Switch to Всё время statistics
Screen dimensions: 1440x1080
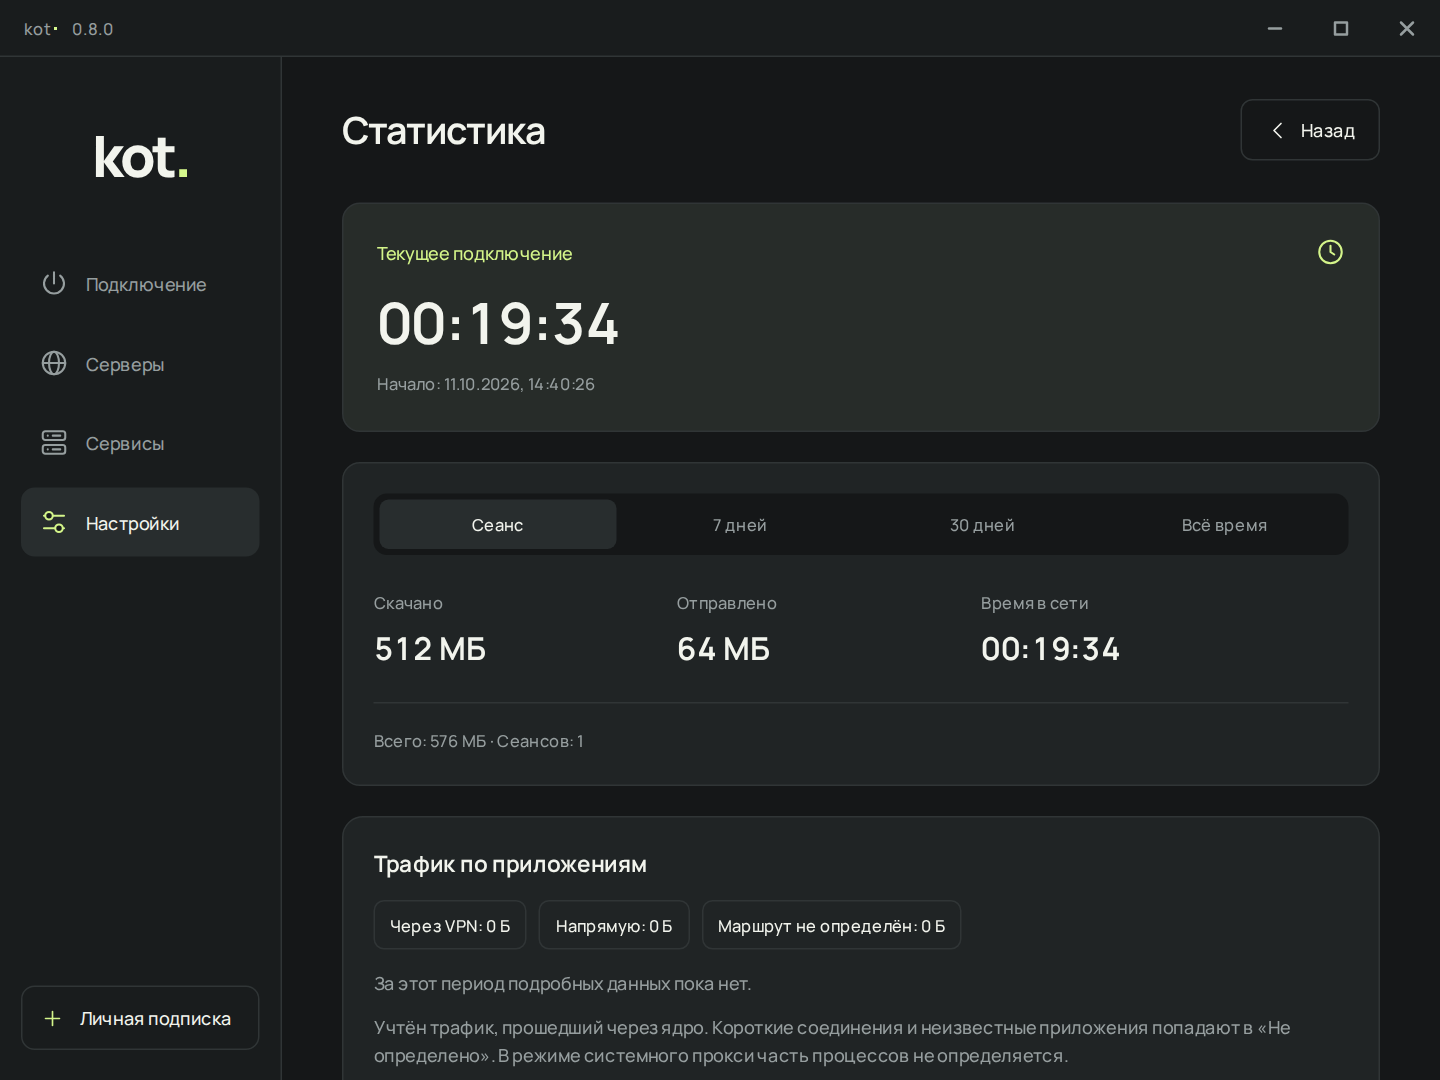click(x=1224, y=525)
